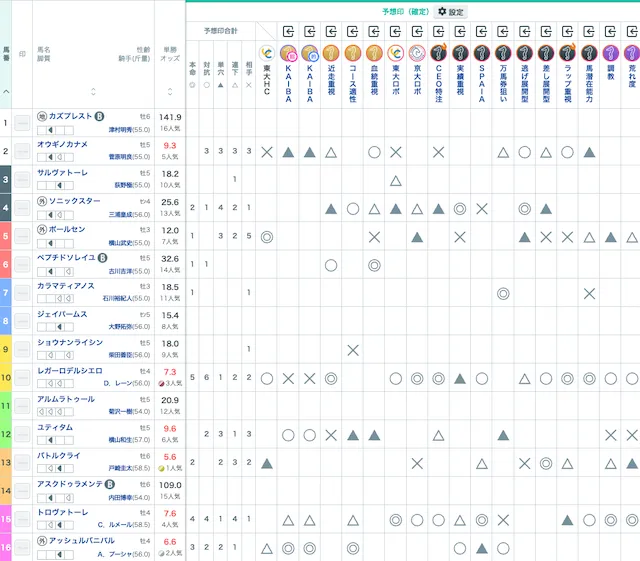Open horse page for ペプチドソレイユ

coord(67,258)
